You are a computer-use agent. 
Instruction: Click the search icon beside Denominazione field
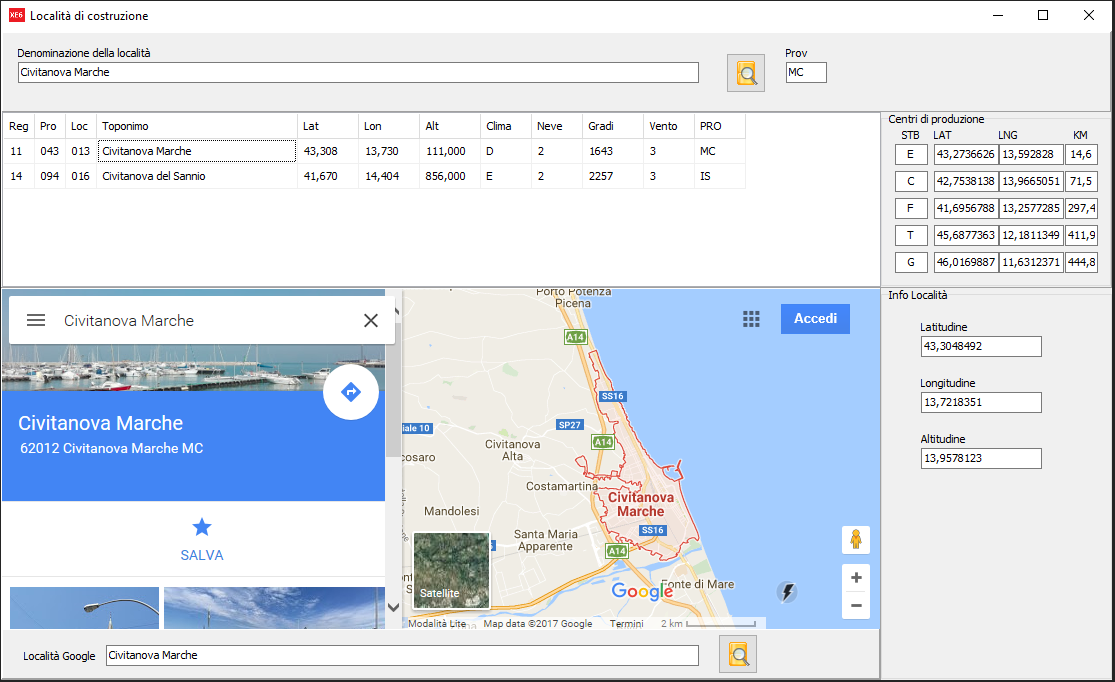click(746, 73)
